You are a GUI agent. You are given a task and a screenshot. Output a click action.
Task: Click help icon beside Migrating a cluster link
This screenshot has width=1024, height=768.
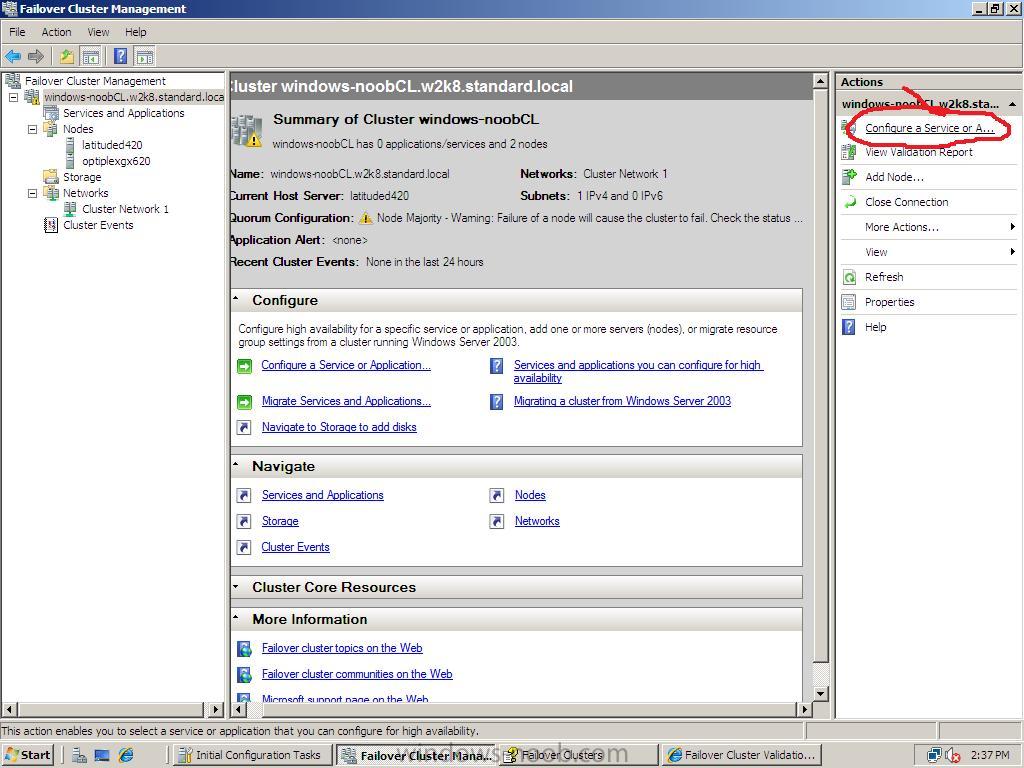point(497,402)
